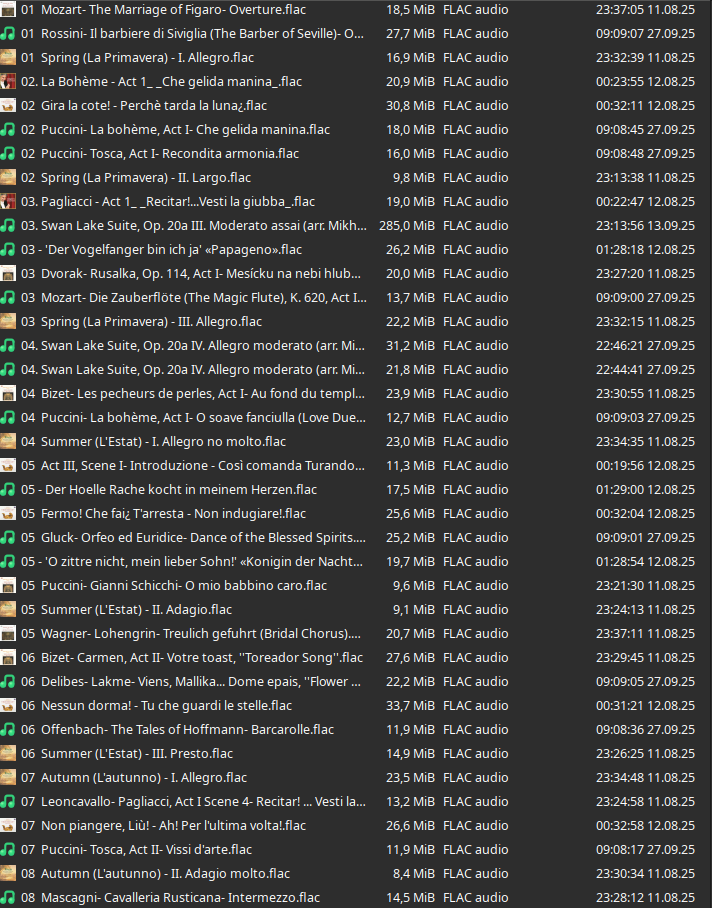Click the 285,0 MiB file size entry
Screen dimensions: 712x908
[x=407, y=225]
